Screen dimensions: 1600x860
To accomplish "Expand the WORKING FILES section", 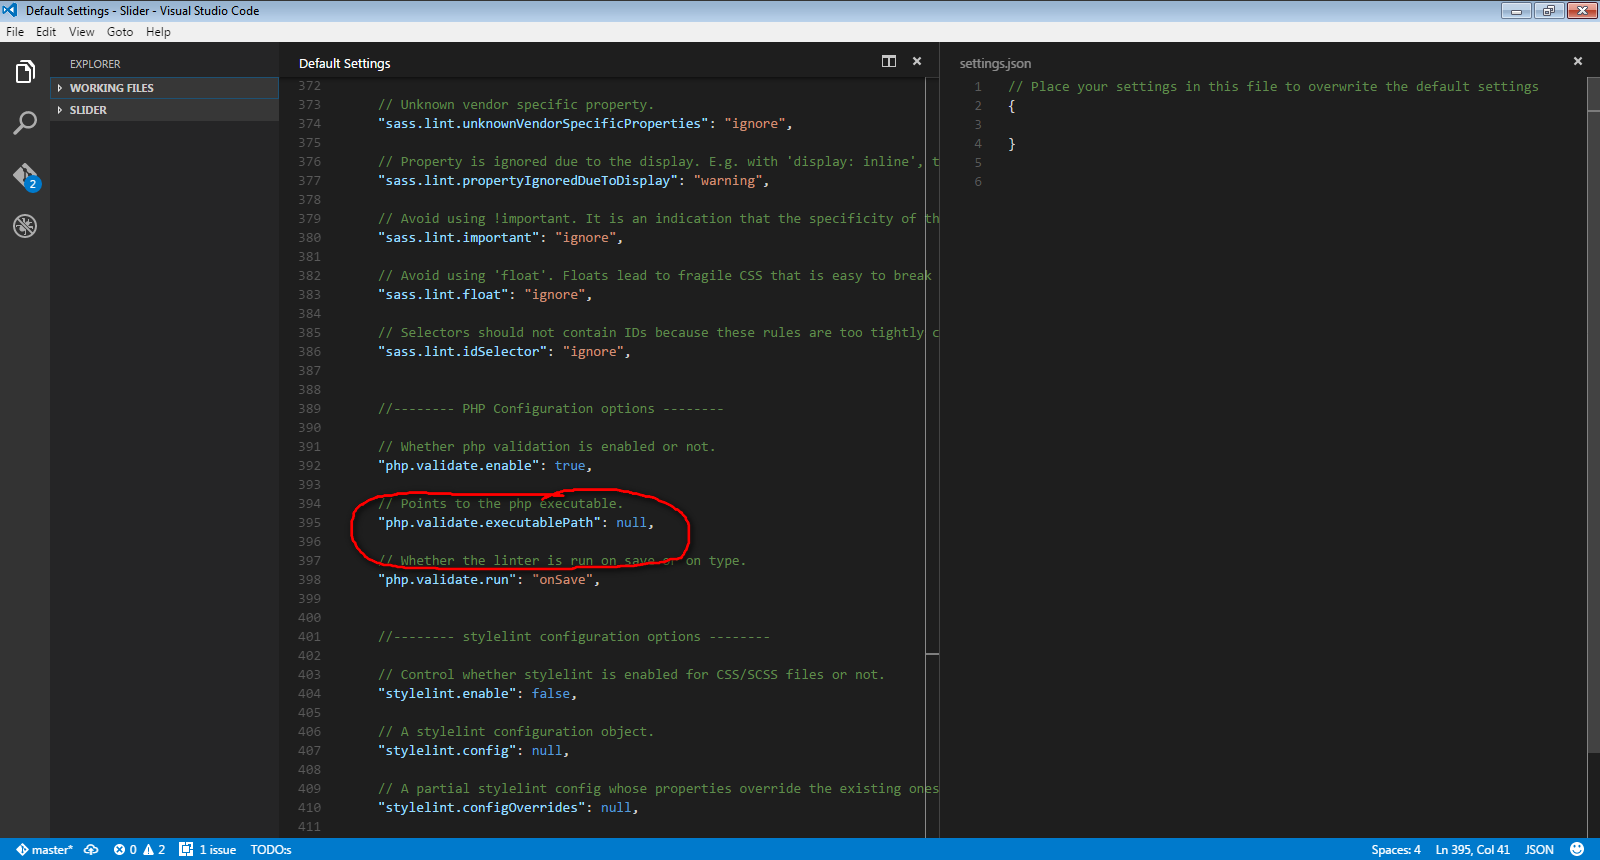I will click(x=164, y=88).
